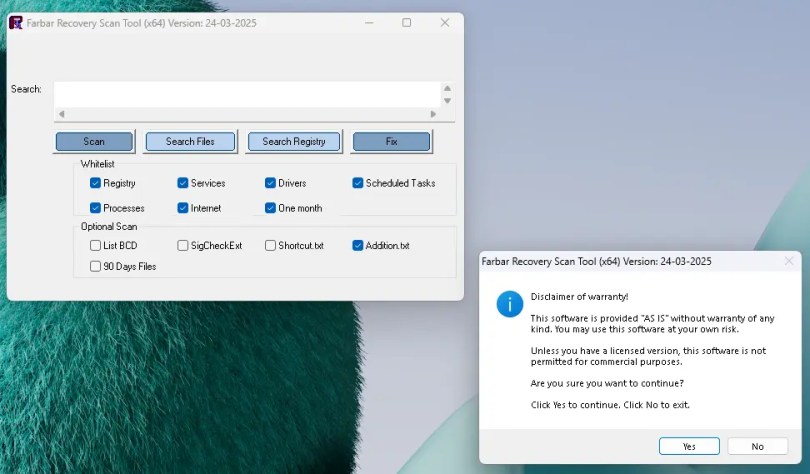
Task: Click the Search Files button
Action: (190, 141)
